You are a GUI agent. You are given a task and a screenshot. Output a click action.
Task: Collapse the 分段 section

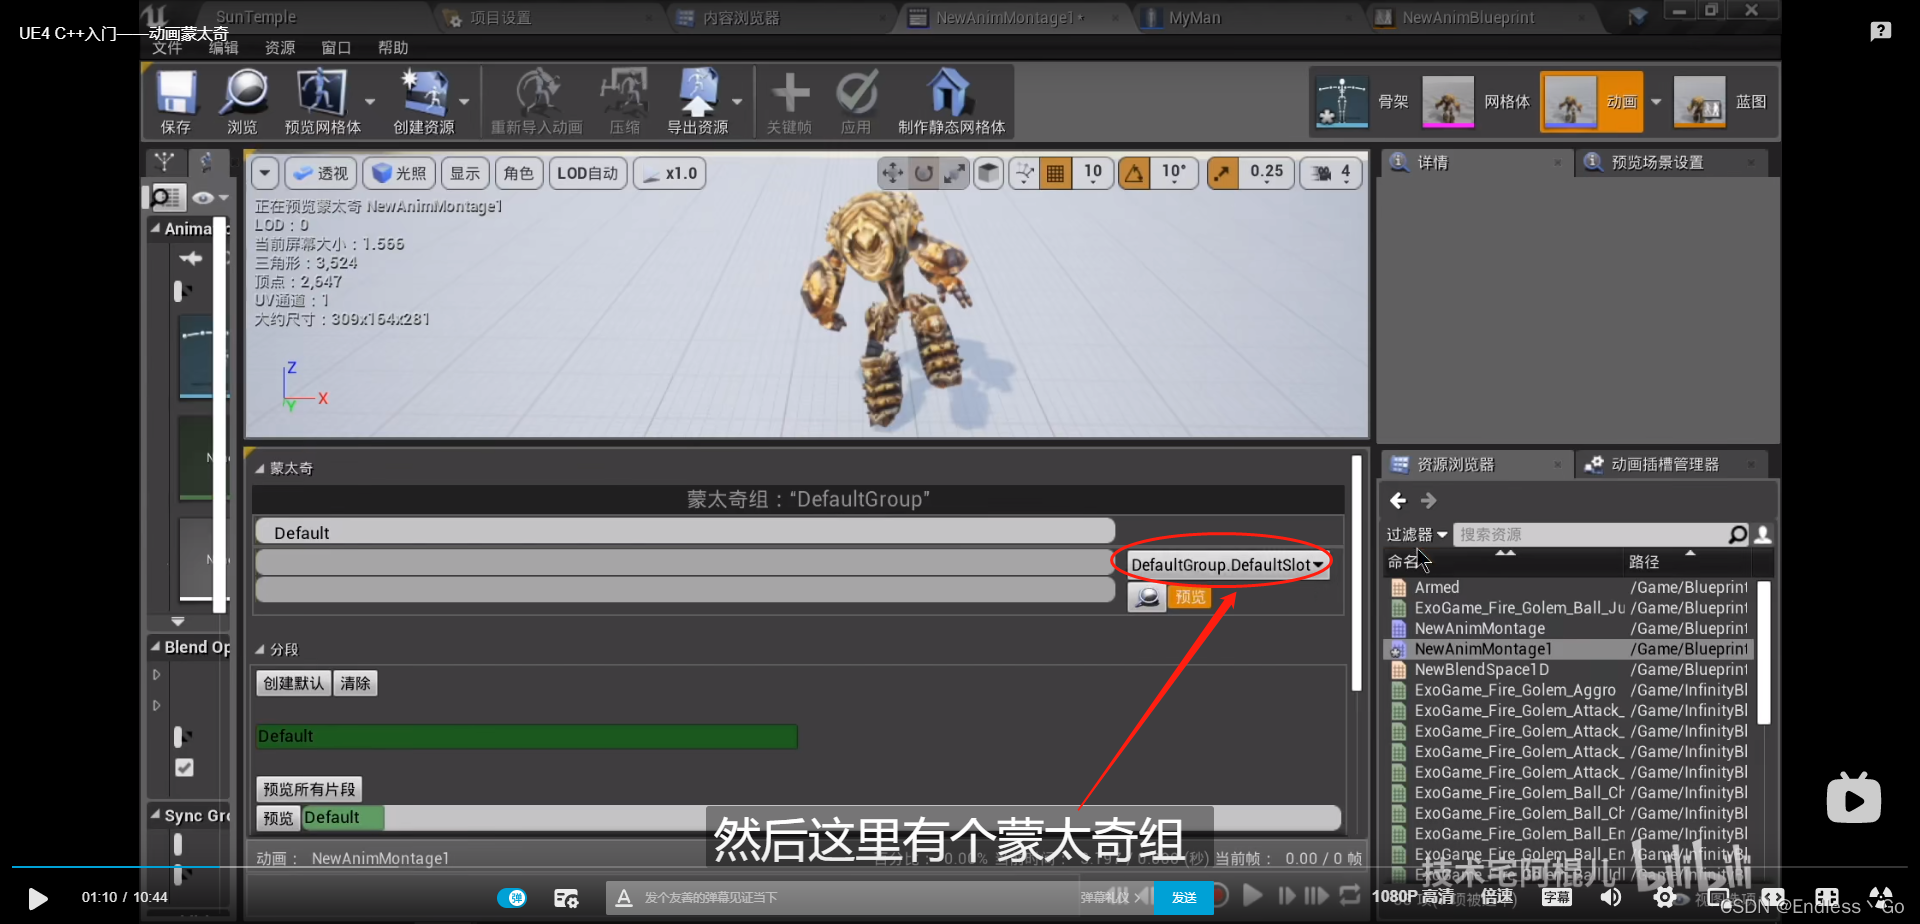click(260, 649)
